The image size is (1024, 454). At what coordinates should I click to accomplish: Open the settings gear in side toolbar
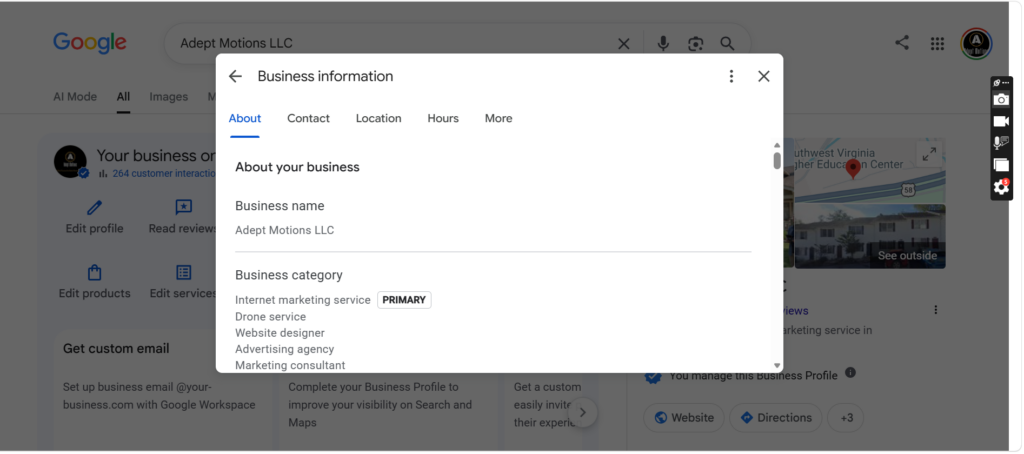[1001, 187]
